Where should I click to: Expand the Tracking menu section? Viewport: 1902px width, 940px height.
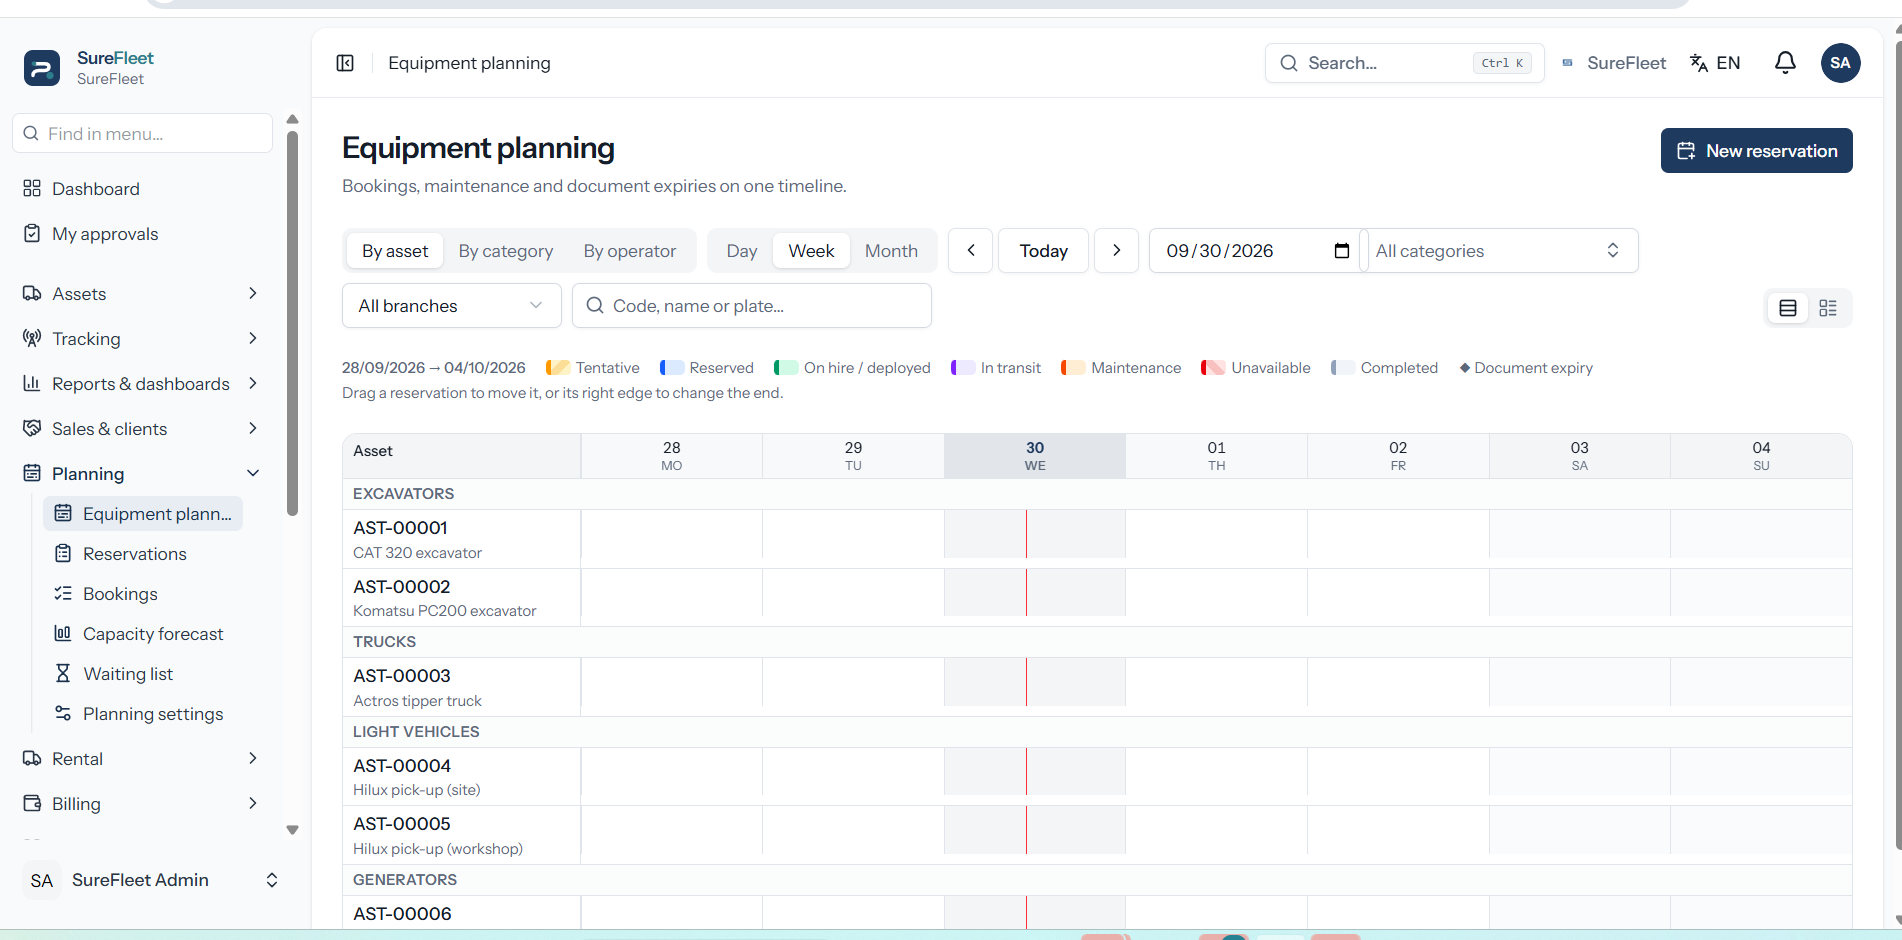142,339
